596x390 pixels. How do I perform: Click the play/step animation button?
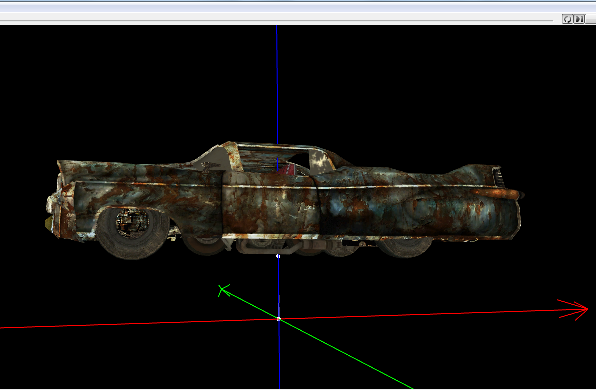pos(579,19)
